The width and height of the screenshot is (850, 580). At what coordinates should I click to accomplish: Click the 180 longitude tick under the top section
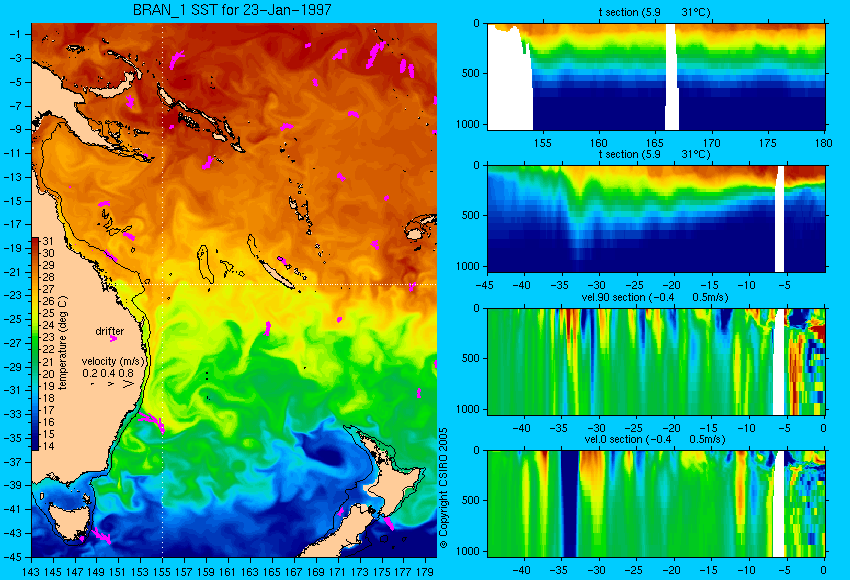tap(824, 143)
